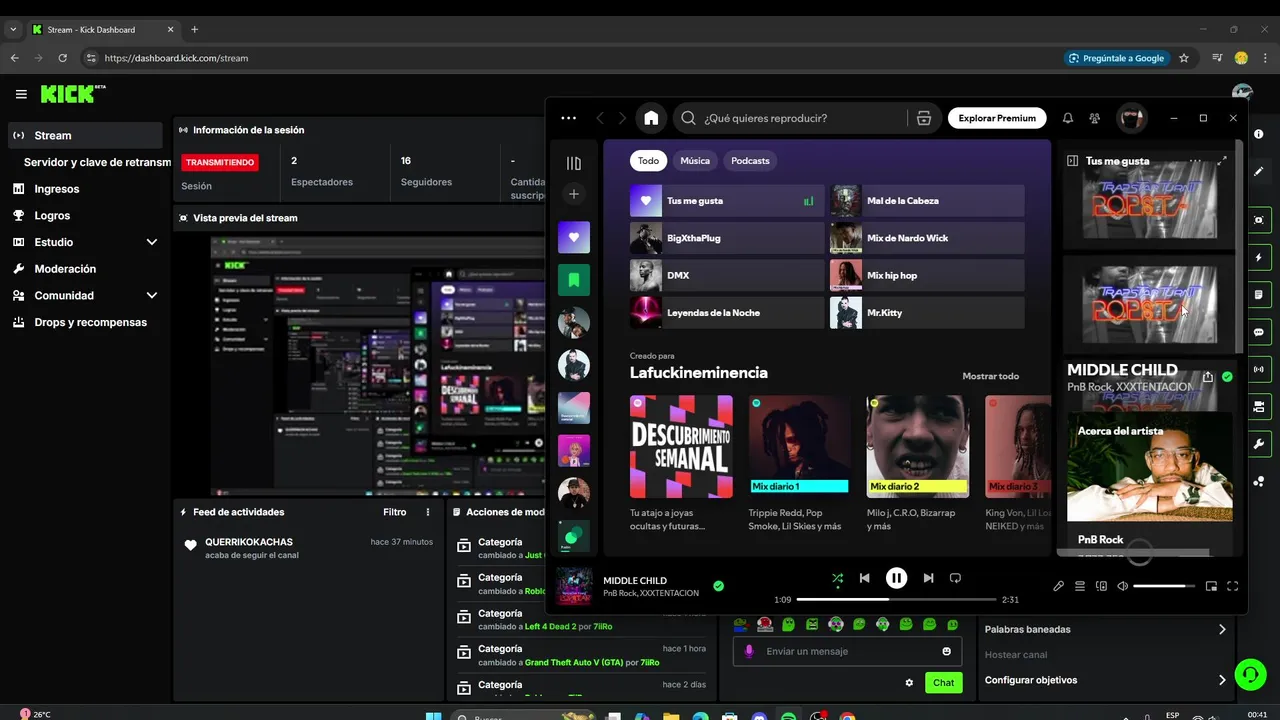Toggle shuffle in Spotify player
This screenshot has height=720, width=1280.
[x=837, y=578]
